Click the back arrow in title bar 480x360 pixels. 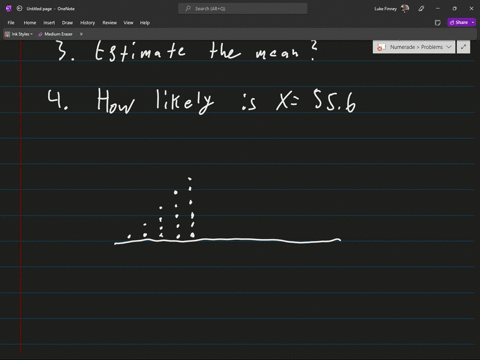[x=19, y=8]
